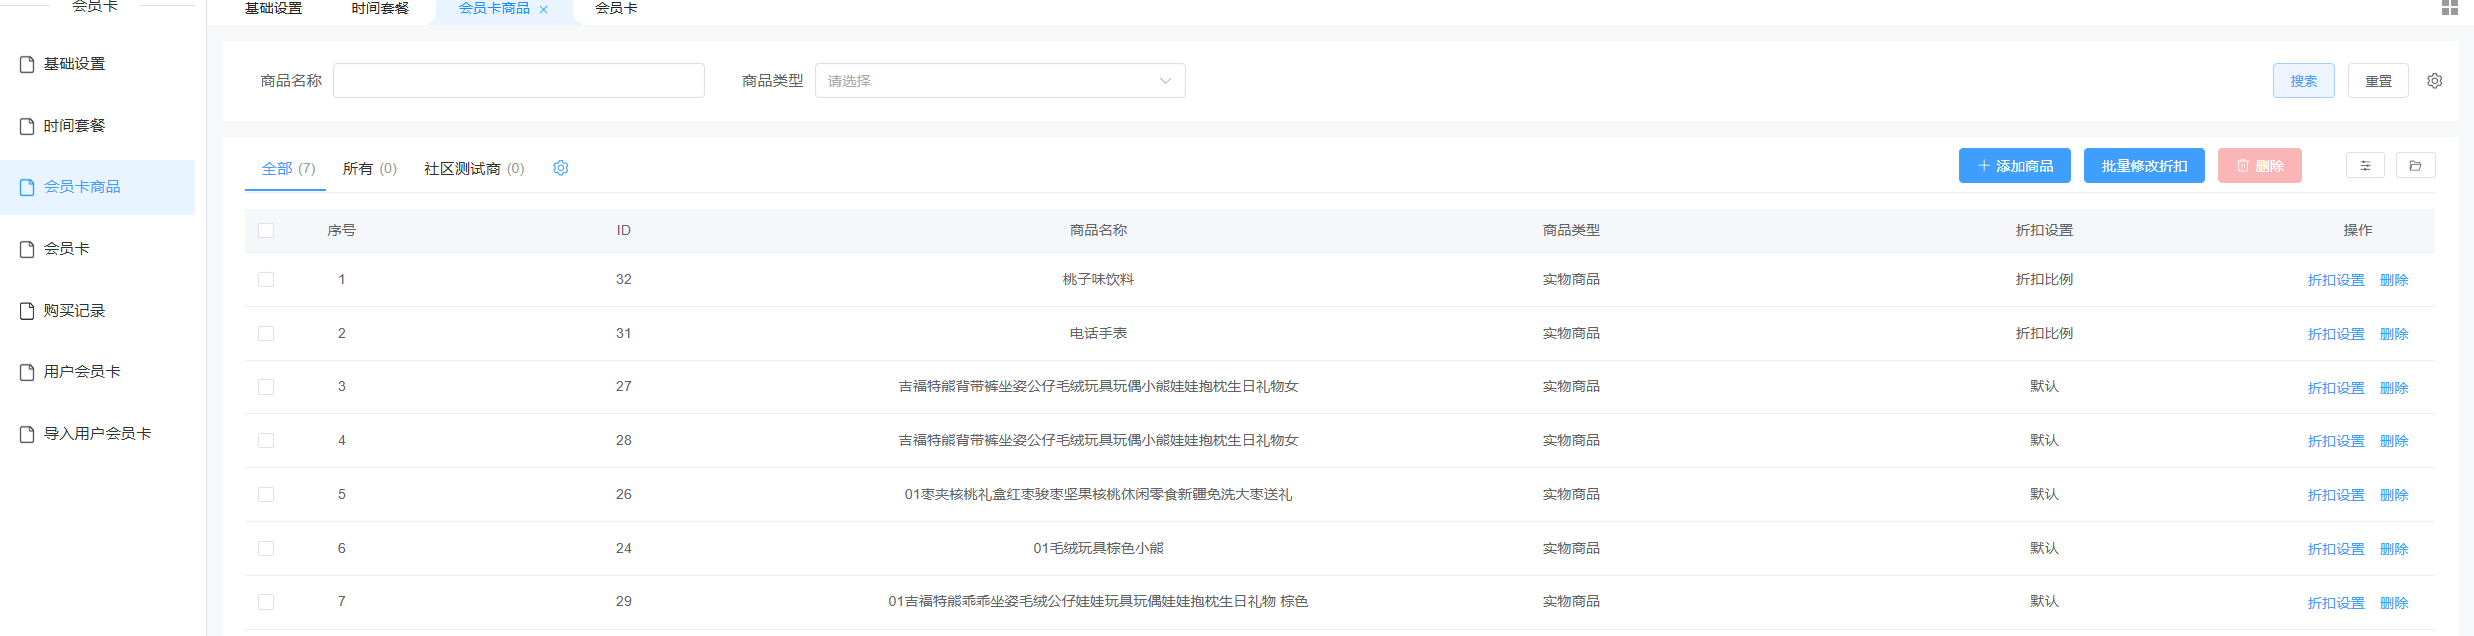Check the 01毛绒玩具棕色小熊 row
This screenshot has width=2474, height=636.
(266, 548)
